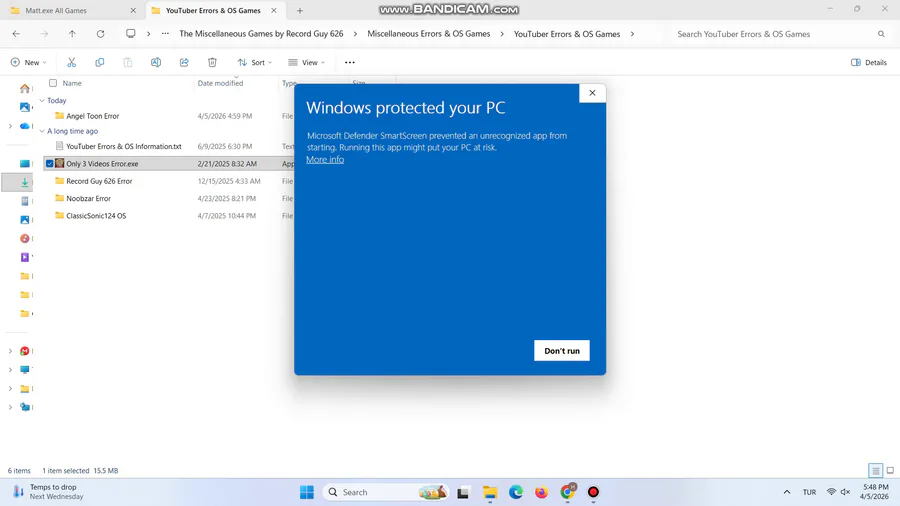Open the Gallery icon in sidebar
This screenshot has height=506, width=900.
pos(25,107)
